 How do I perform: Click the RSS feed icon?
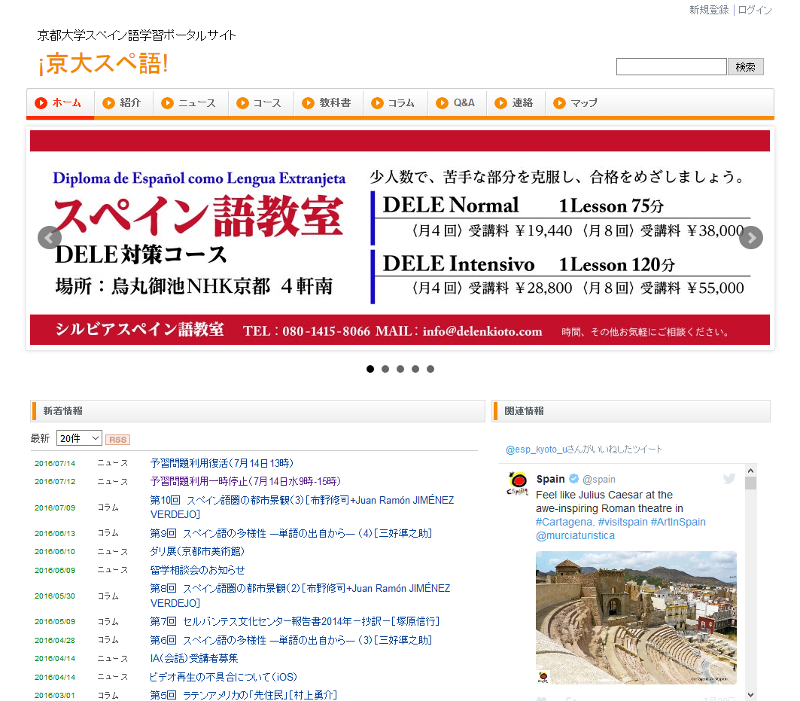click(118, 440)
